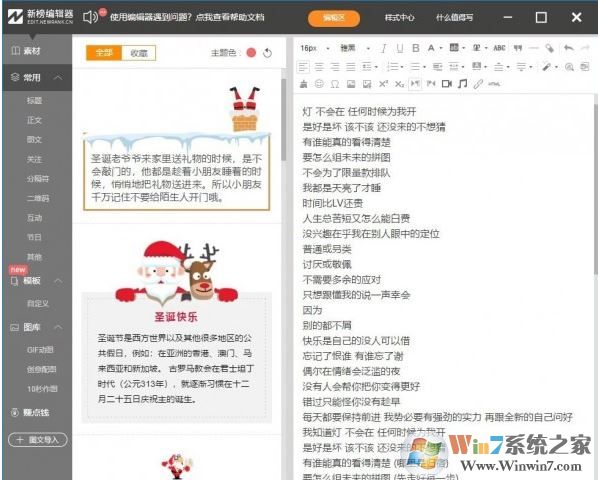Click the line 普通或另类

[x=327, y=249]
